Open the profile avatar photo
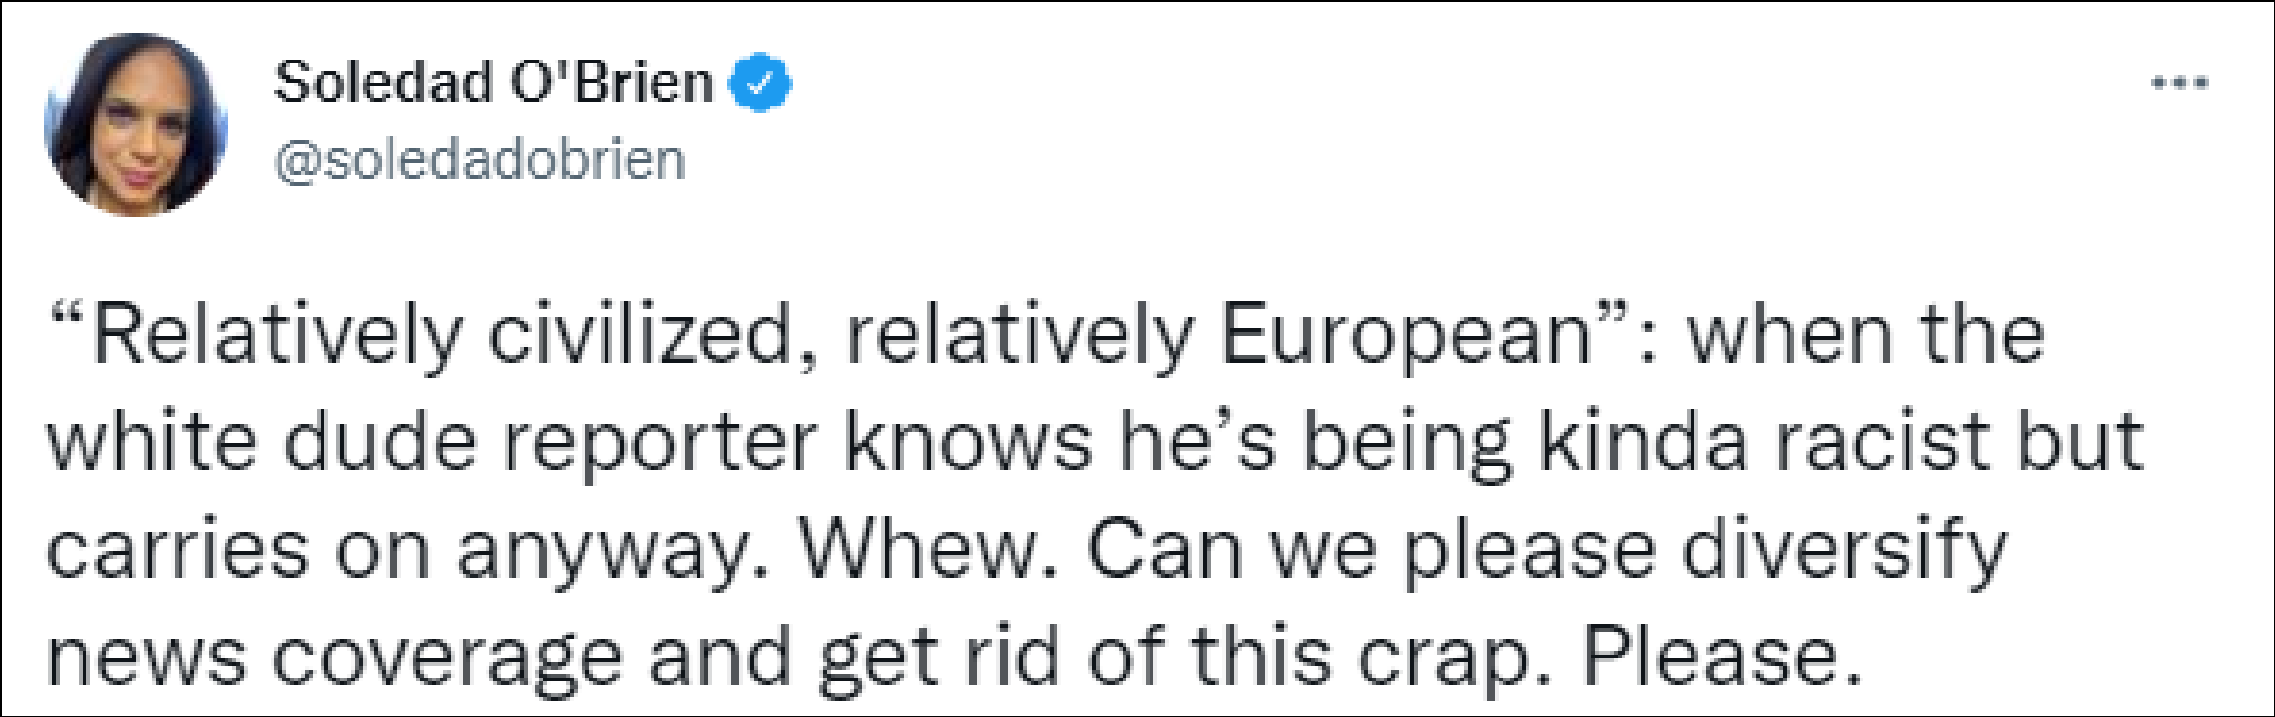2275x717 pixels. (136, 124)
